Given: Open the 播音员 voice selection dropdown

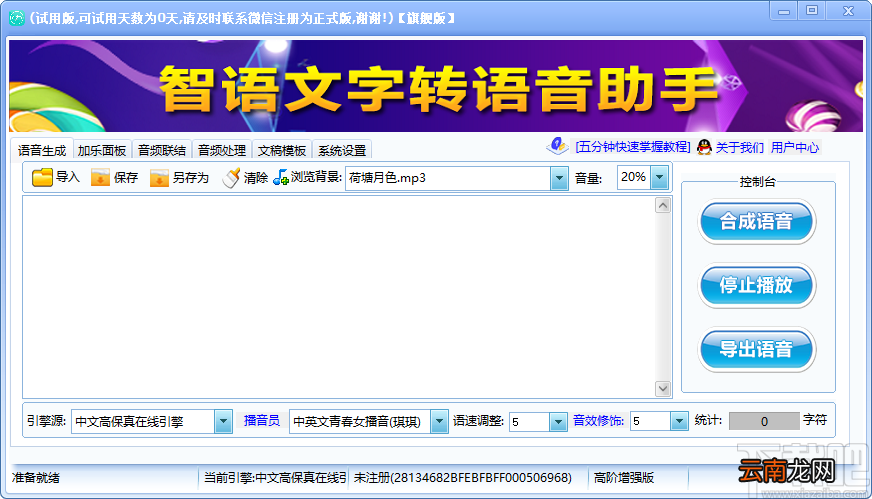Looking at the screenshot, I should (439, 421).
